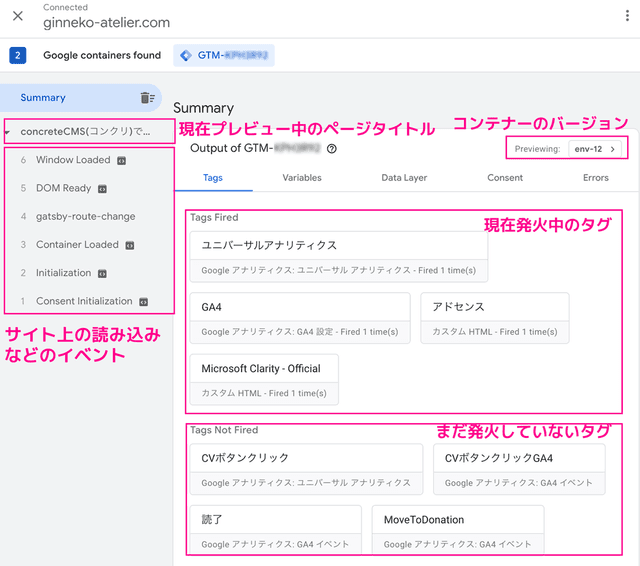640x566 pixels.
Task: Switch to the Tags tab
Action: (213, 178)
